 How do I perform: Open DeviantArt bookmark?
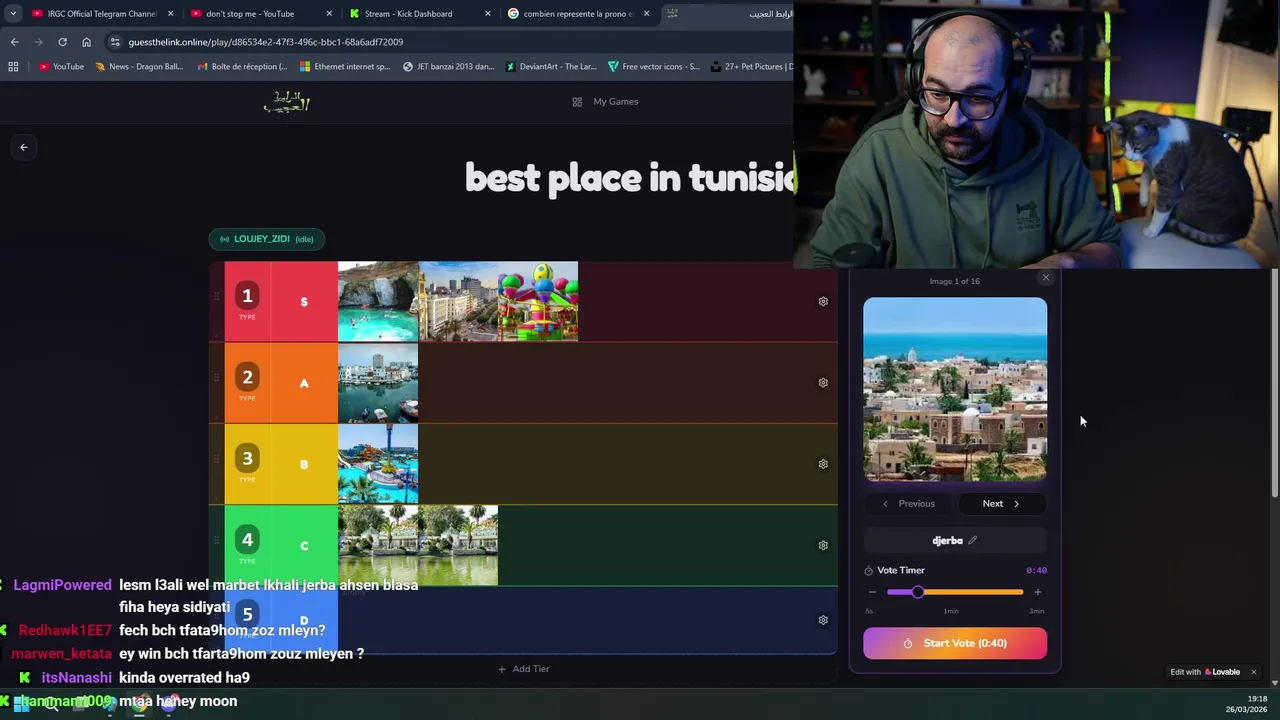(551, 67)
